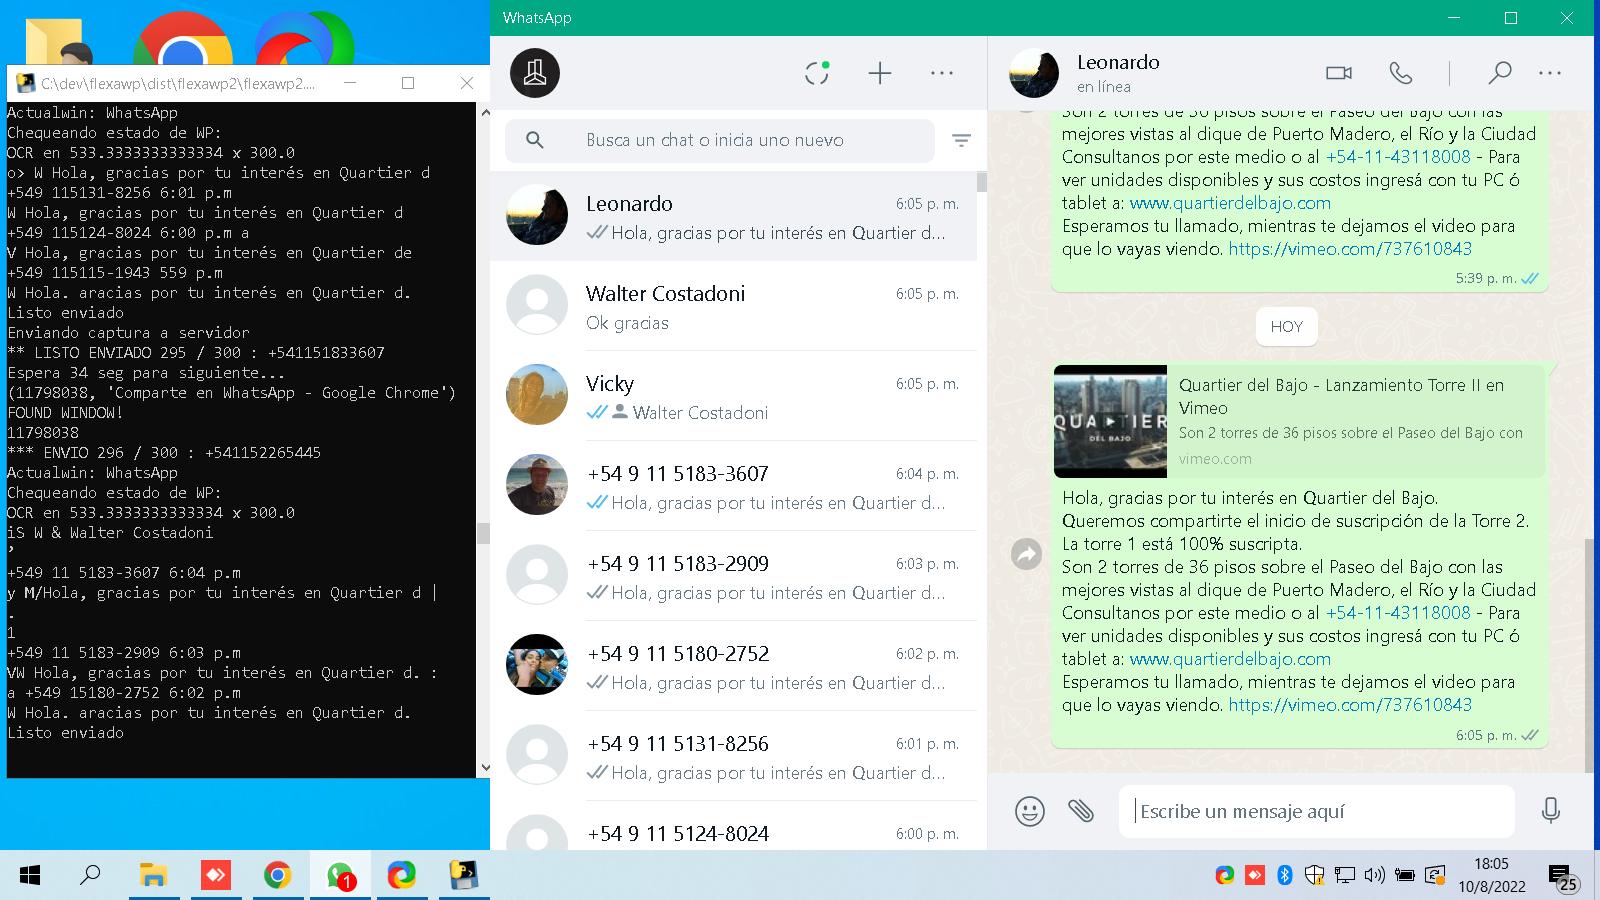
Task: Open network tray icon
Action: [1345, 876]
